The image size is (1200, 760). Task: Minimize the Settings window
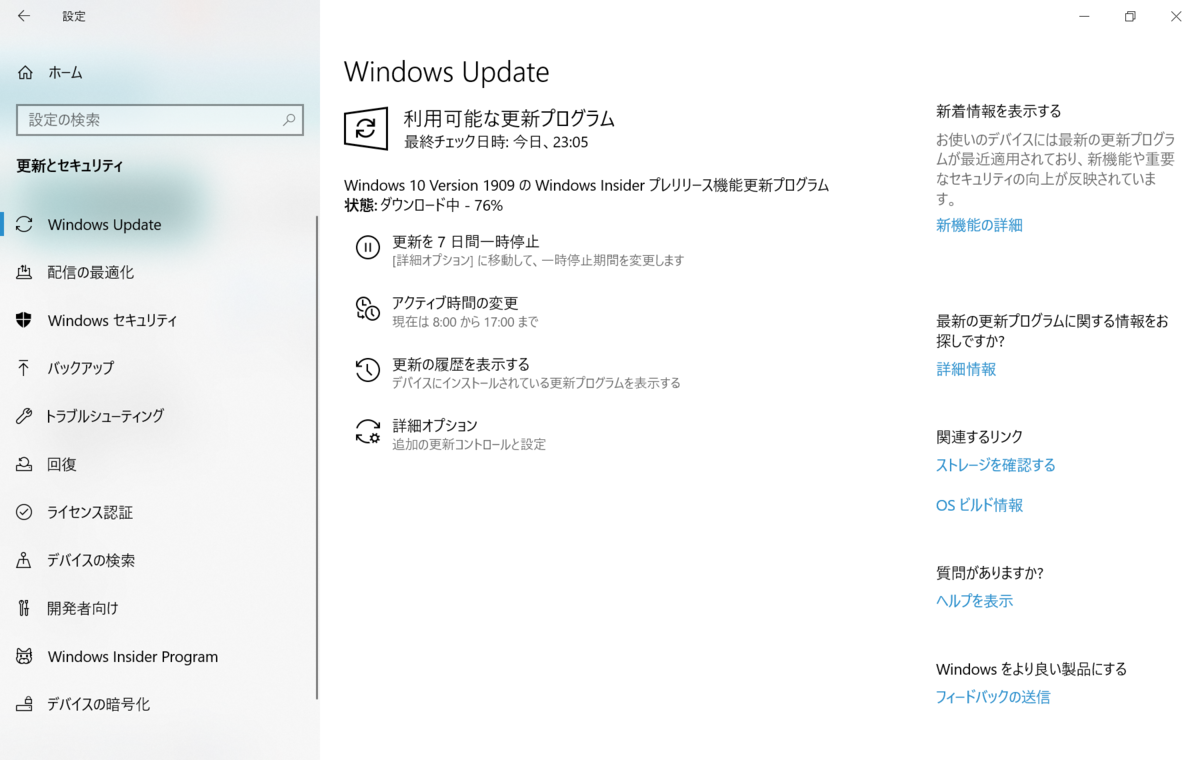click(x=1084, y=16)
